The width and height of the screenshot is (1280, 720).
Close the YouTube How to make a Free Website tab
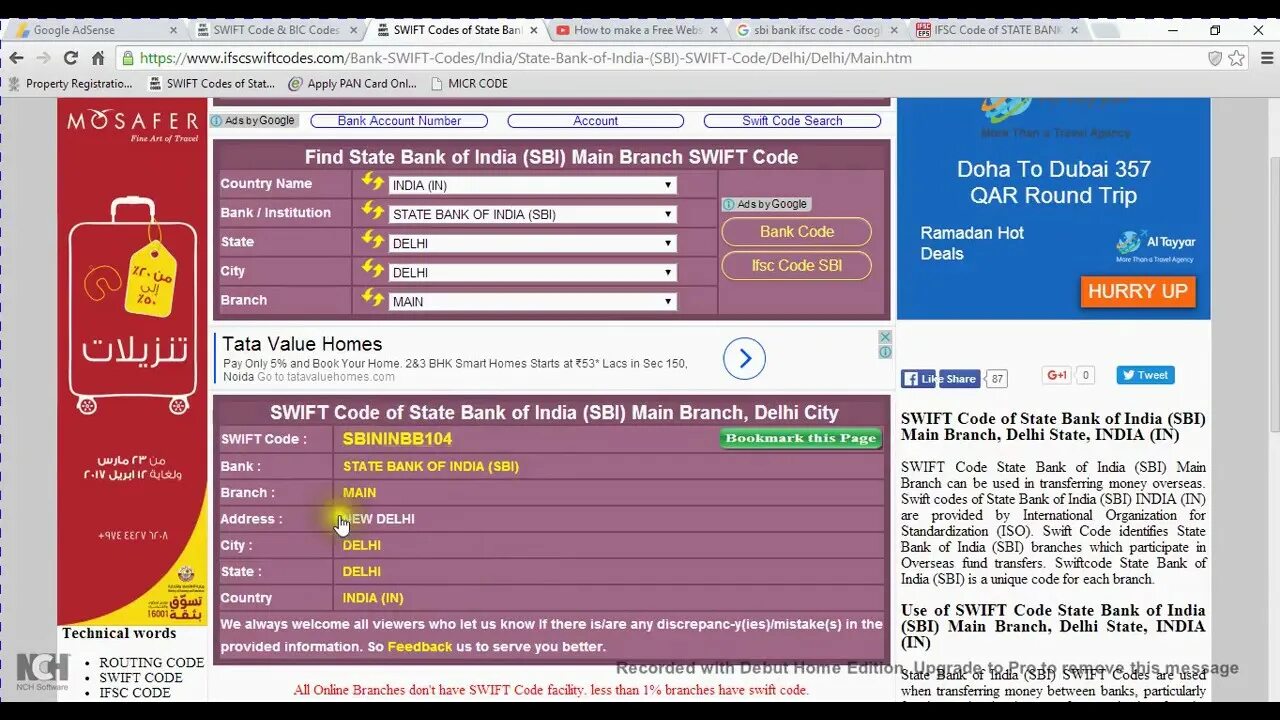pyautogui.click(x=714, y=30)
